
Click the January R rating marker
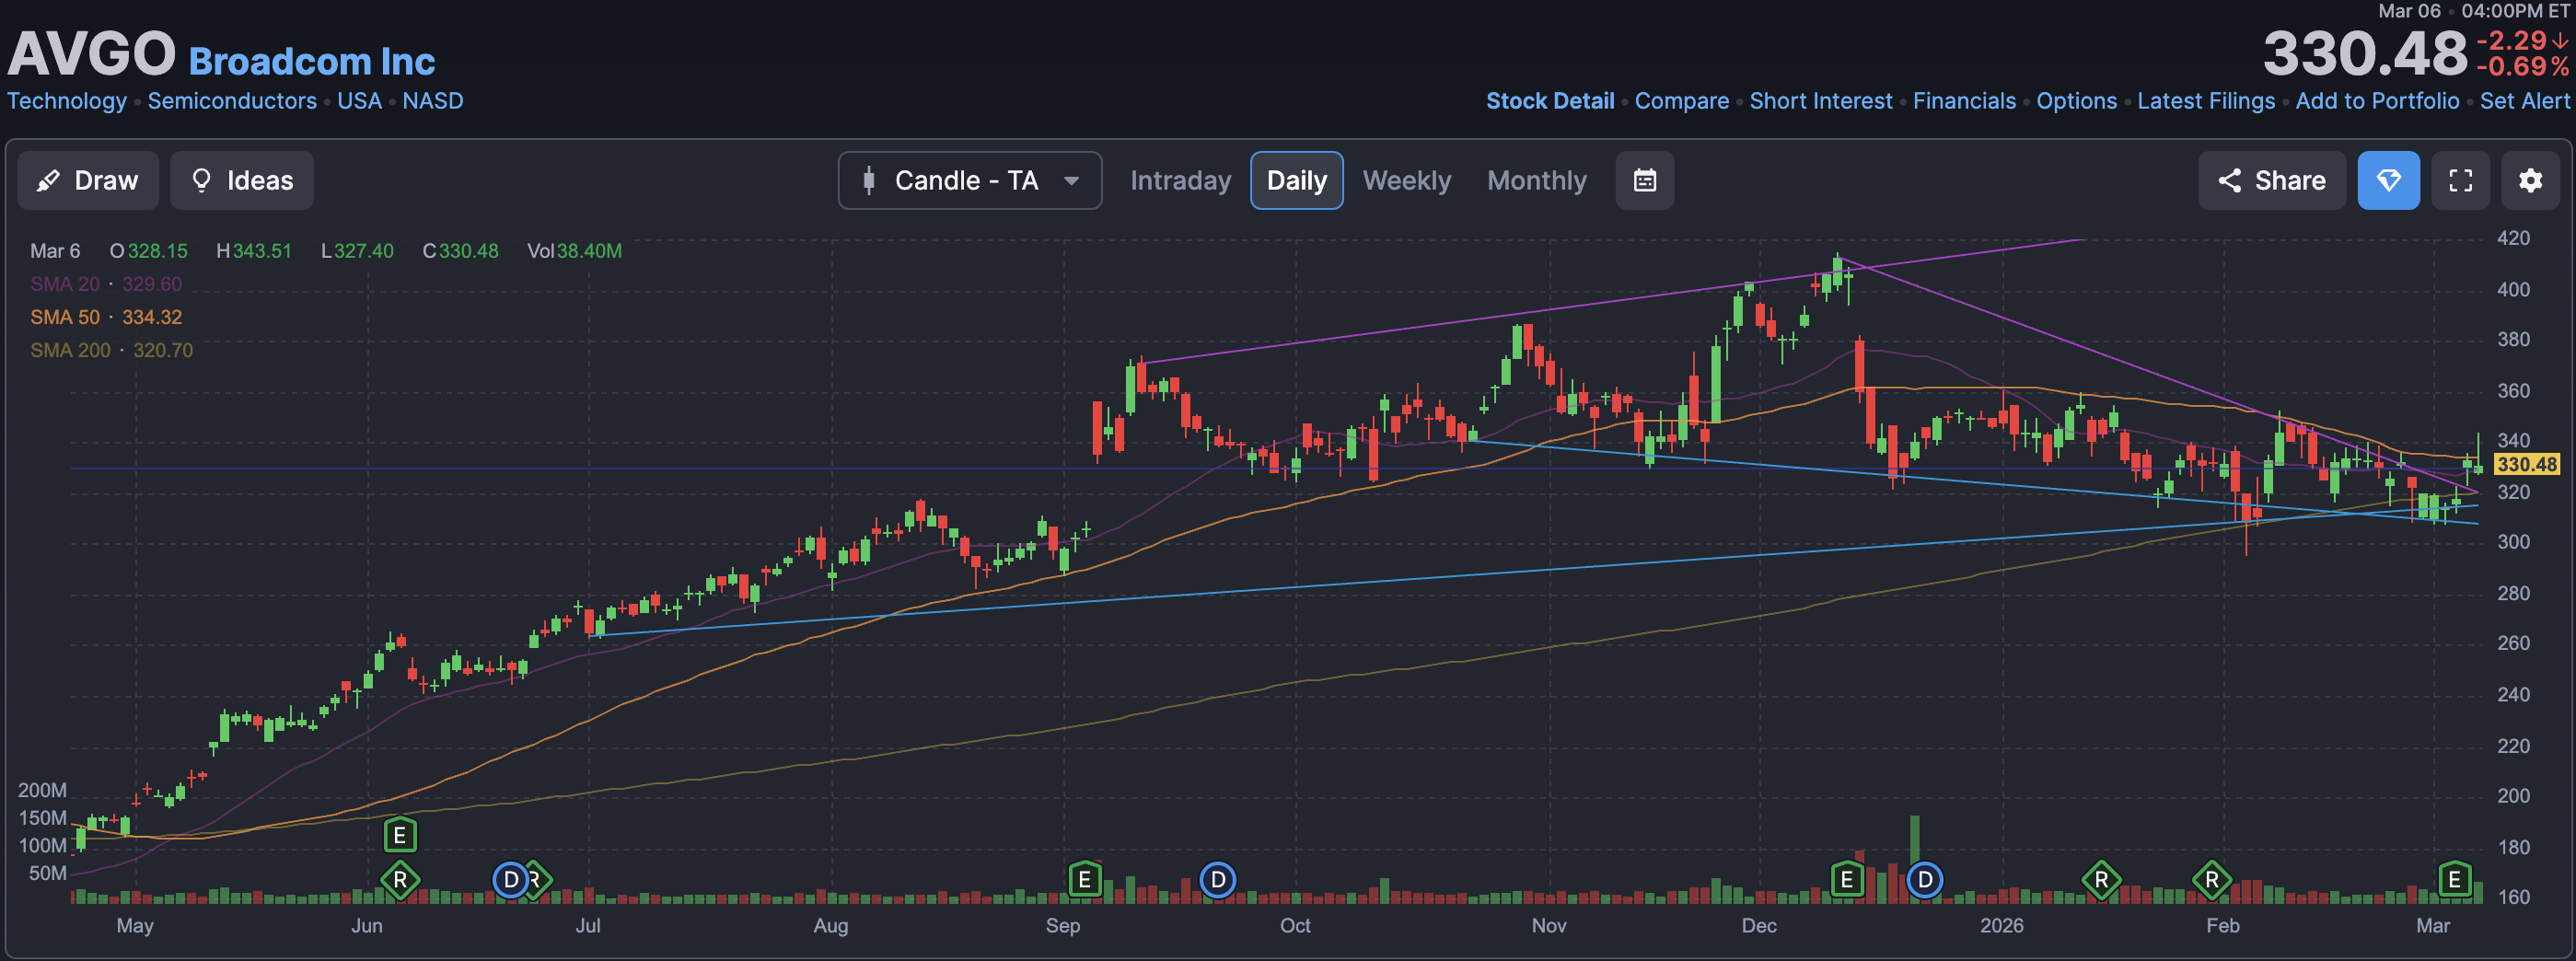coord(2102,880)
